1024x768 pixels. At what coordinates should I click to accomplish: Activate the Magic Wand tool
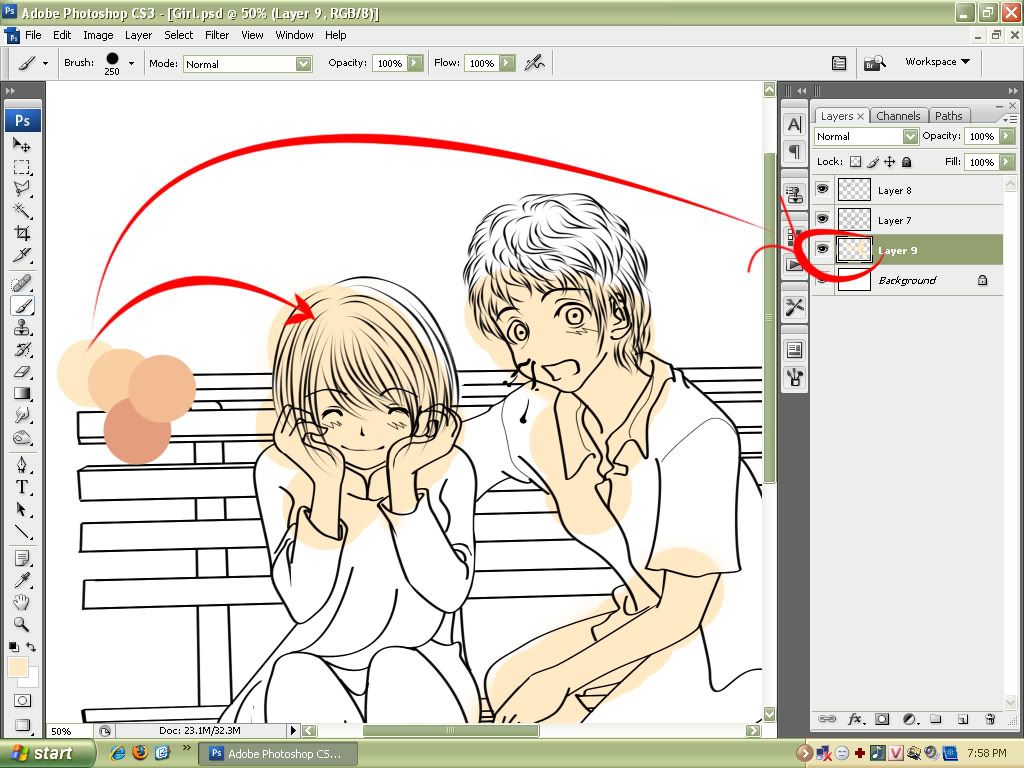[x=22, y=211]
